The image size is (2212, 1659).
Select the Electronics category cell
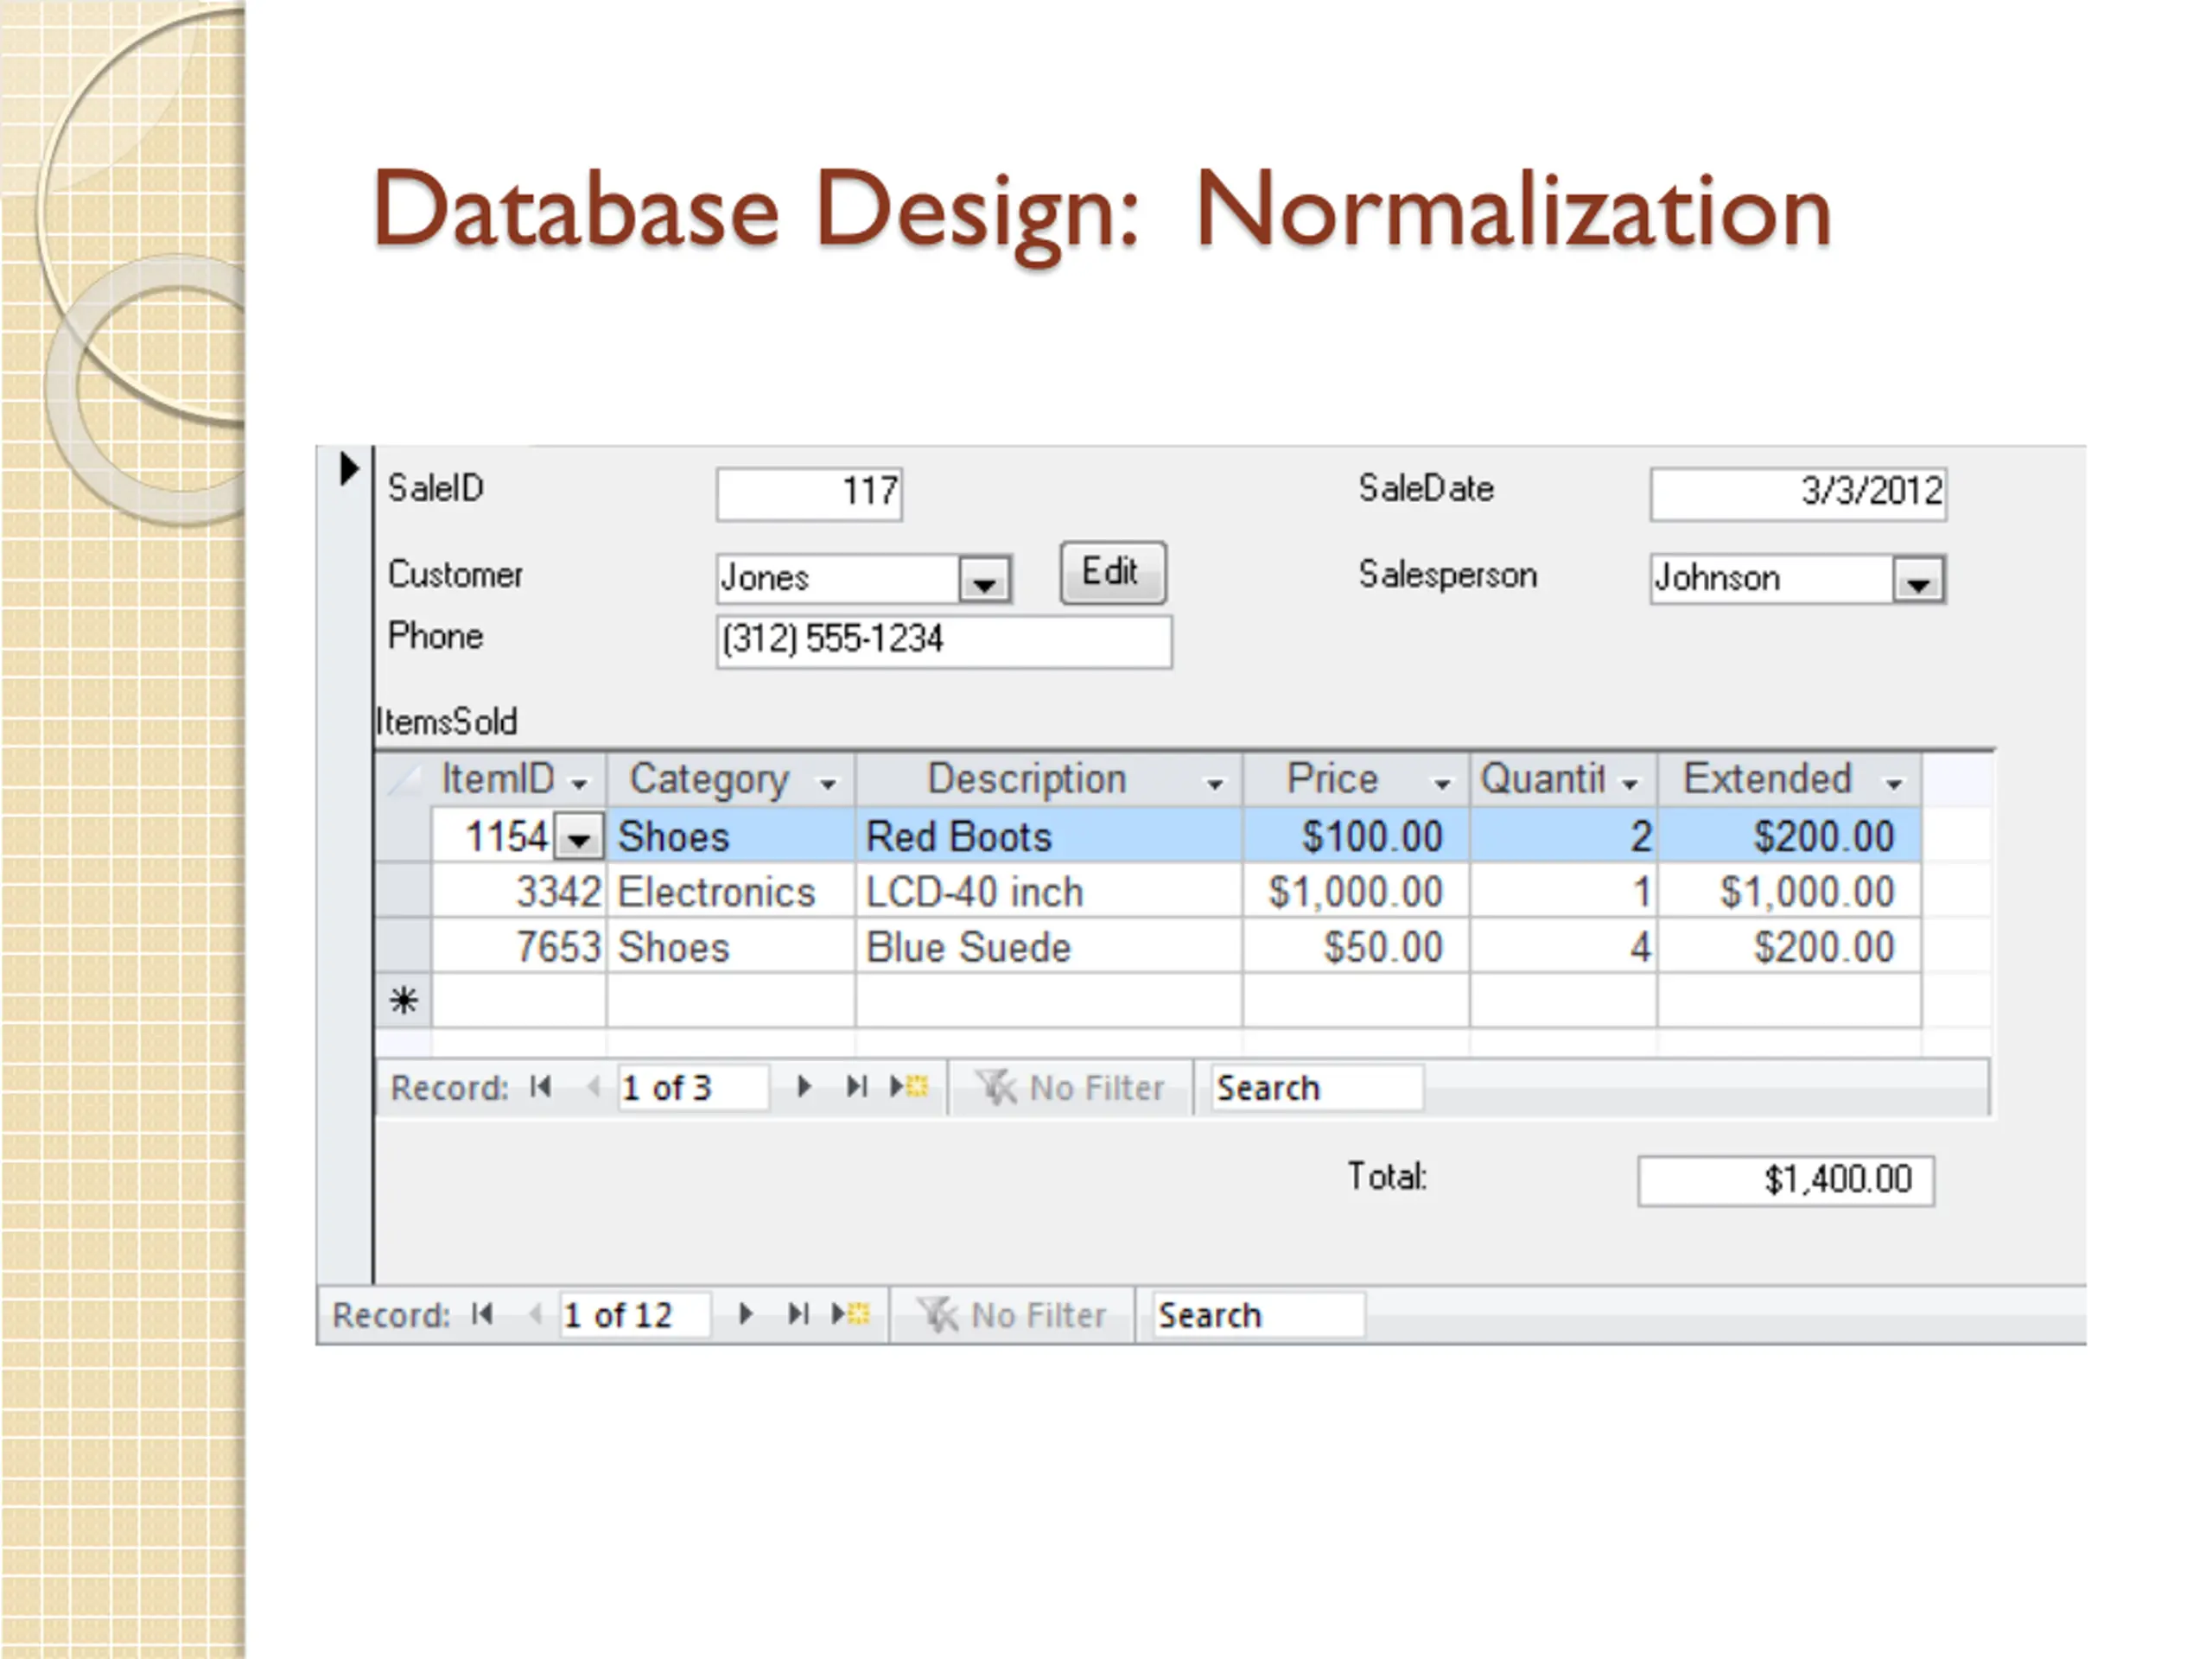(731, 891)
